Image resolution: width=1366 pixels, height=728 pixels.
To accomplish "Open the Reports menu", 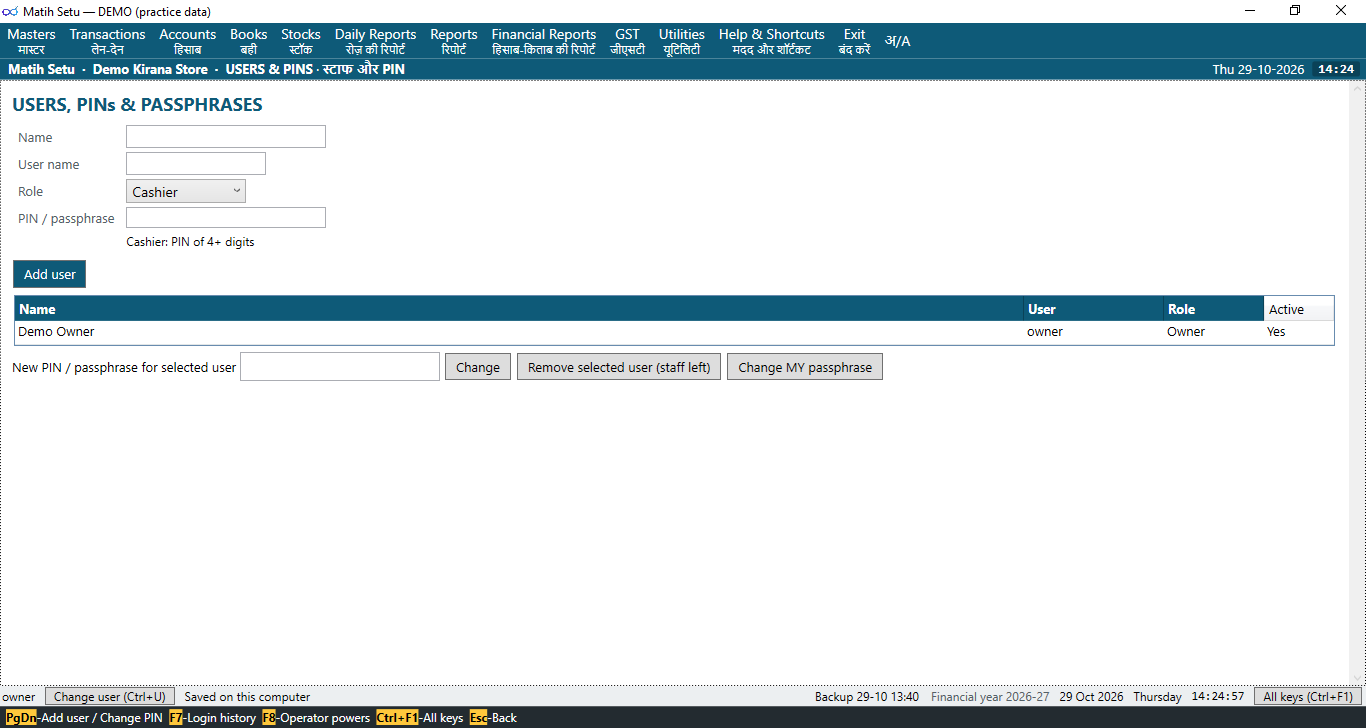I will click(x=454, y=41).
